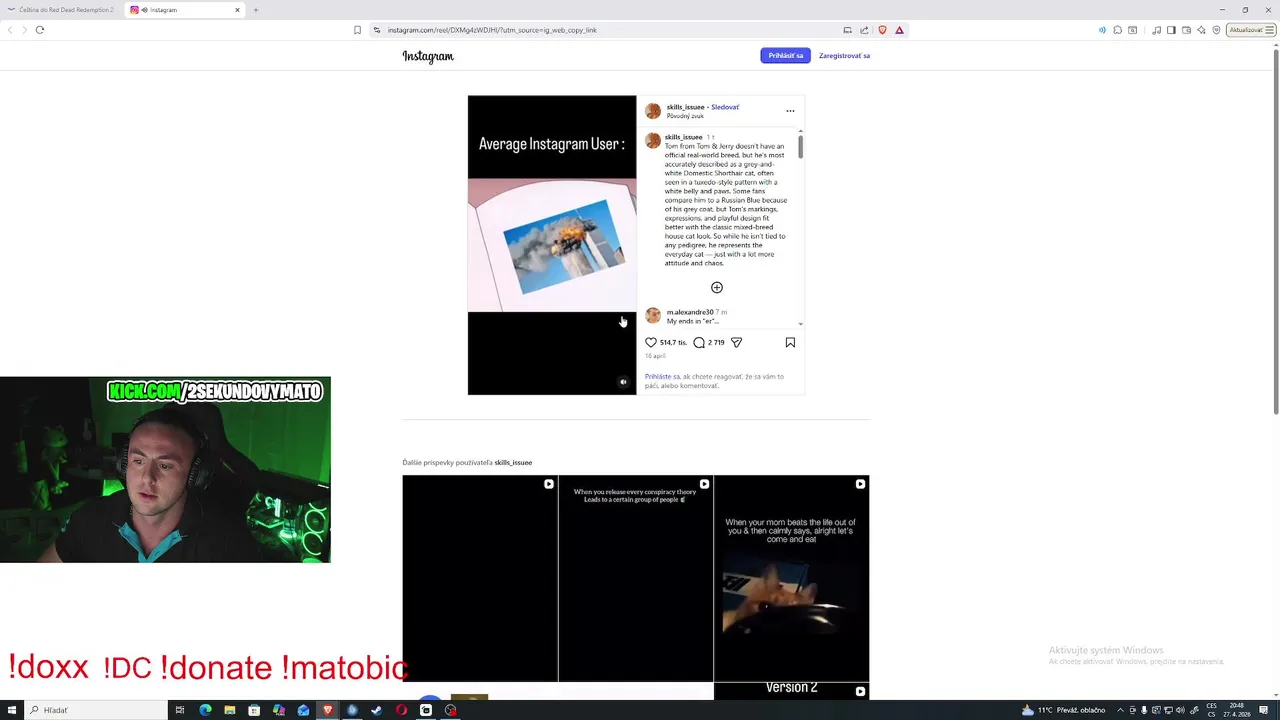
Task: Go forward in browser history
Action: pyautogui.click(x=24, y=30)
